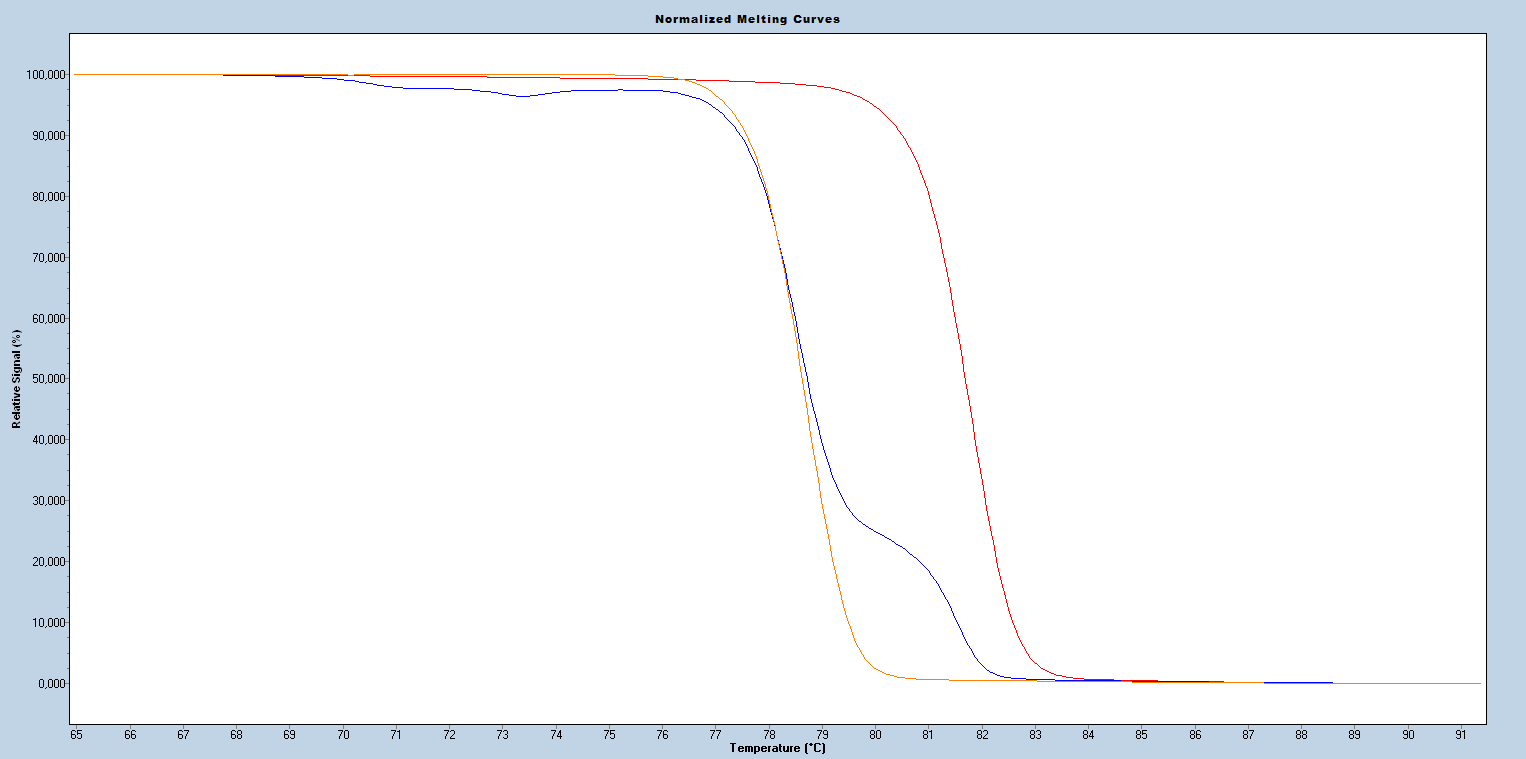
Task: Click the '71' tick on the temperature axis
Action: [396, 735]
